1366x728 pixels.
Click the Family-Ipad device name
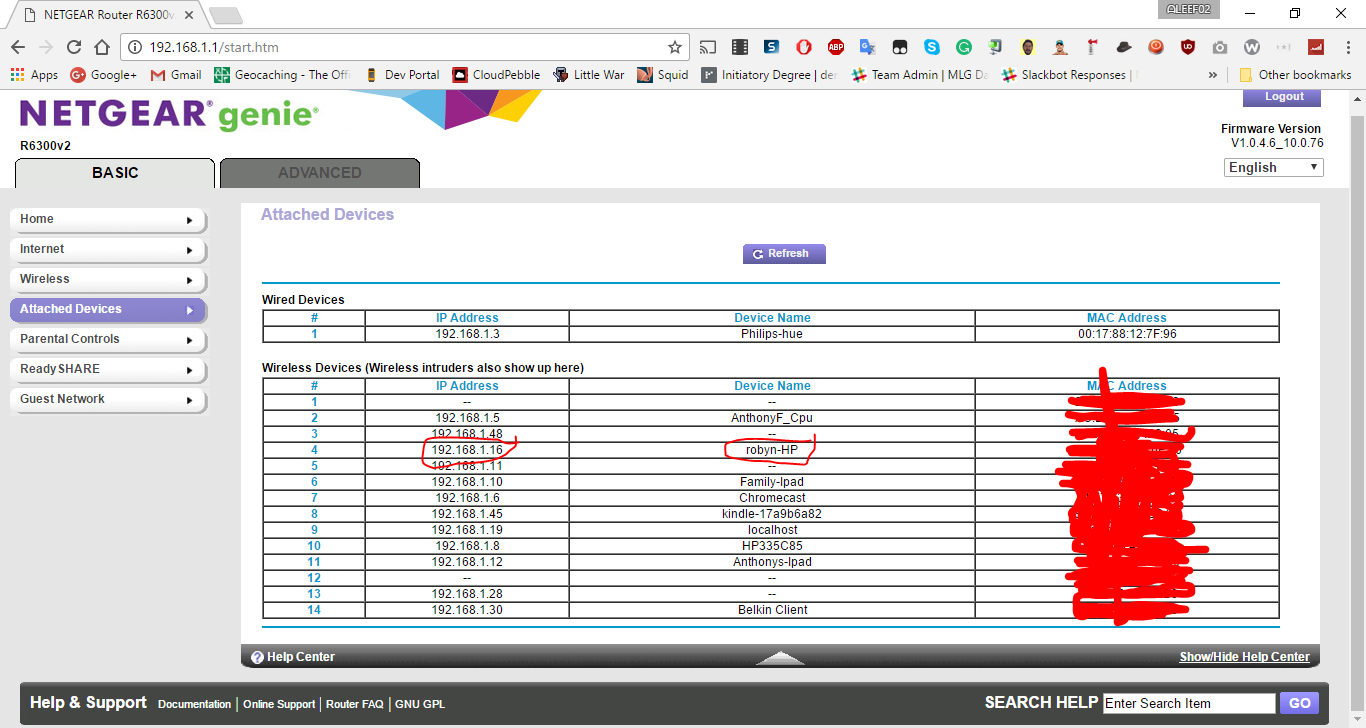[772, 482]
